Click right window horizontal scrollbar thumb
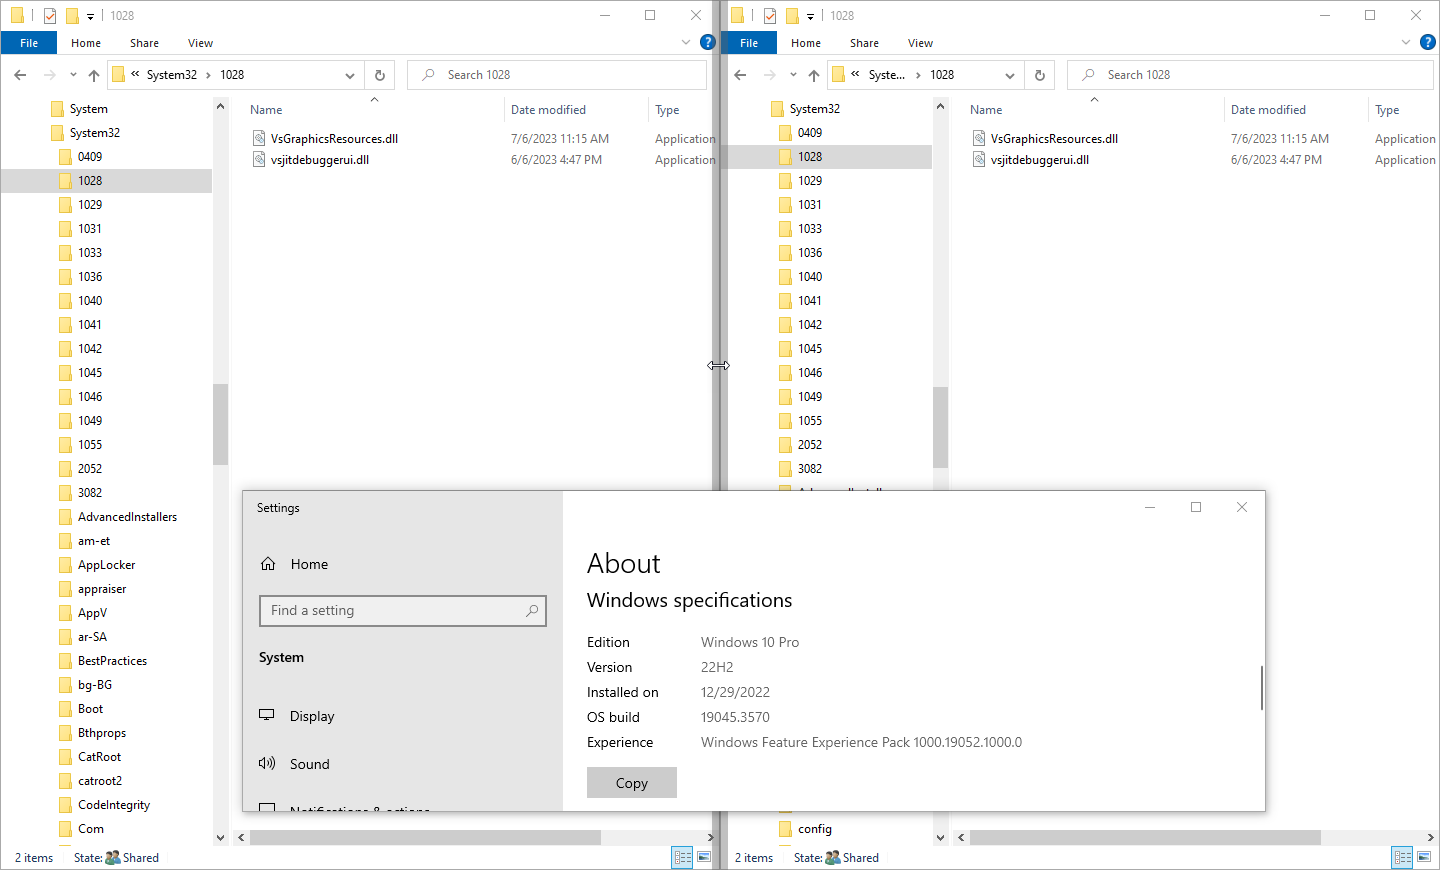1440x870 pixels. click(1145, 837)
